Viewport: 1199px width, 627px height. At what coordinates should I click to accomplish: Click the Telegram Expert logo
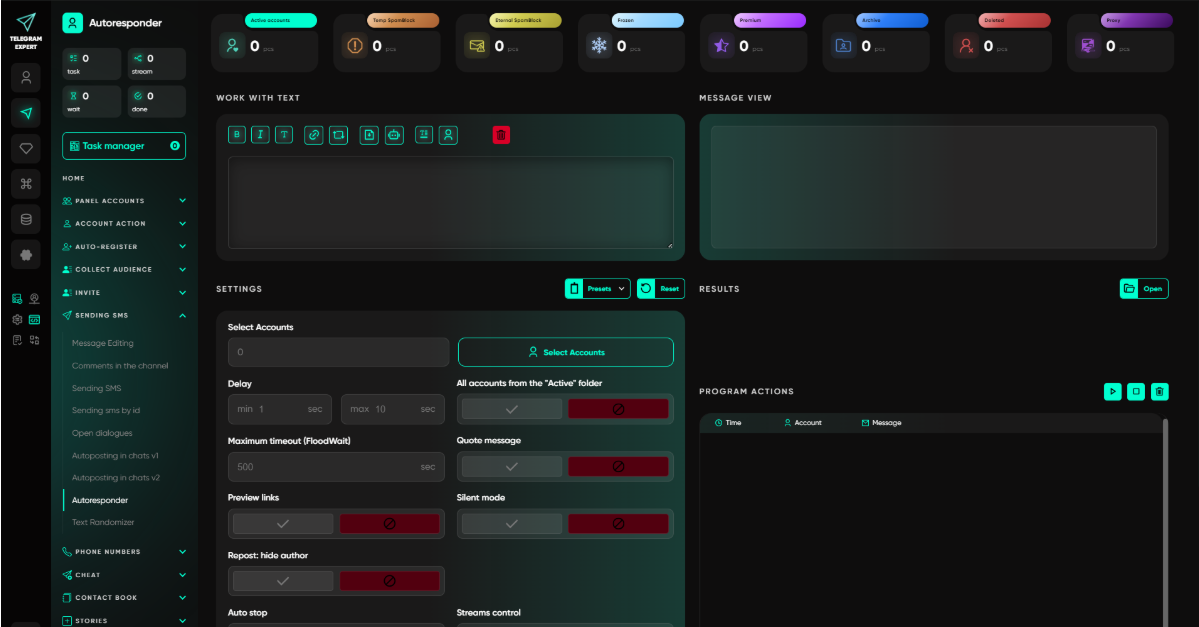tap(26, 31)
